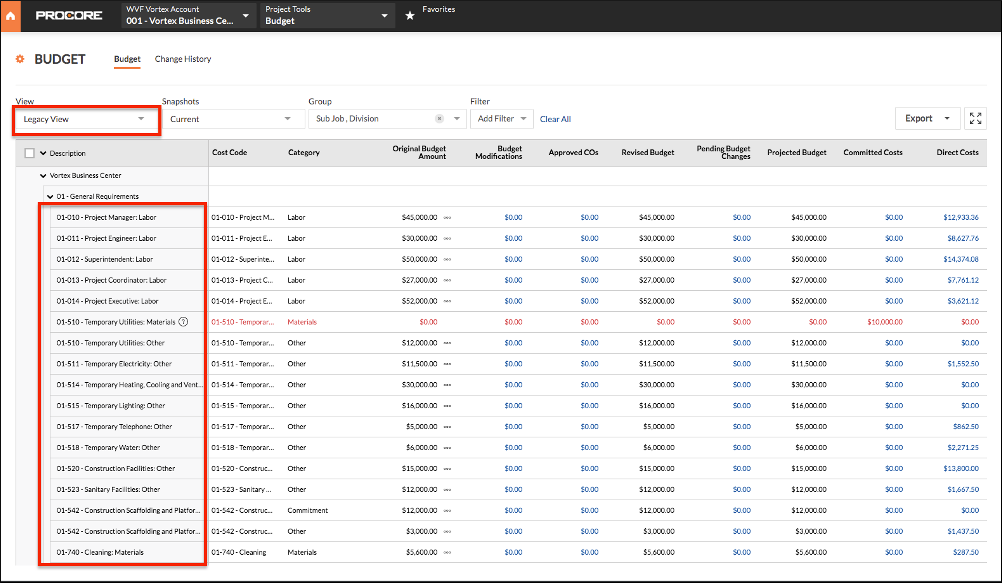Select all rows with header checkbox

(29, 153)
